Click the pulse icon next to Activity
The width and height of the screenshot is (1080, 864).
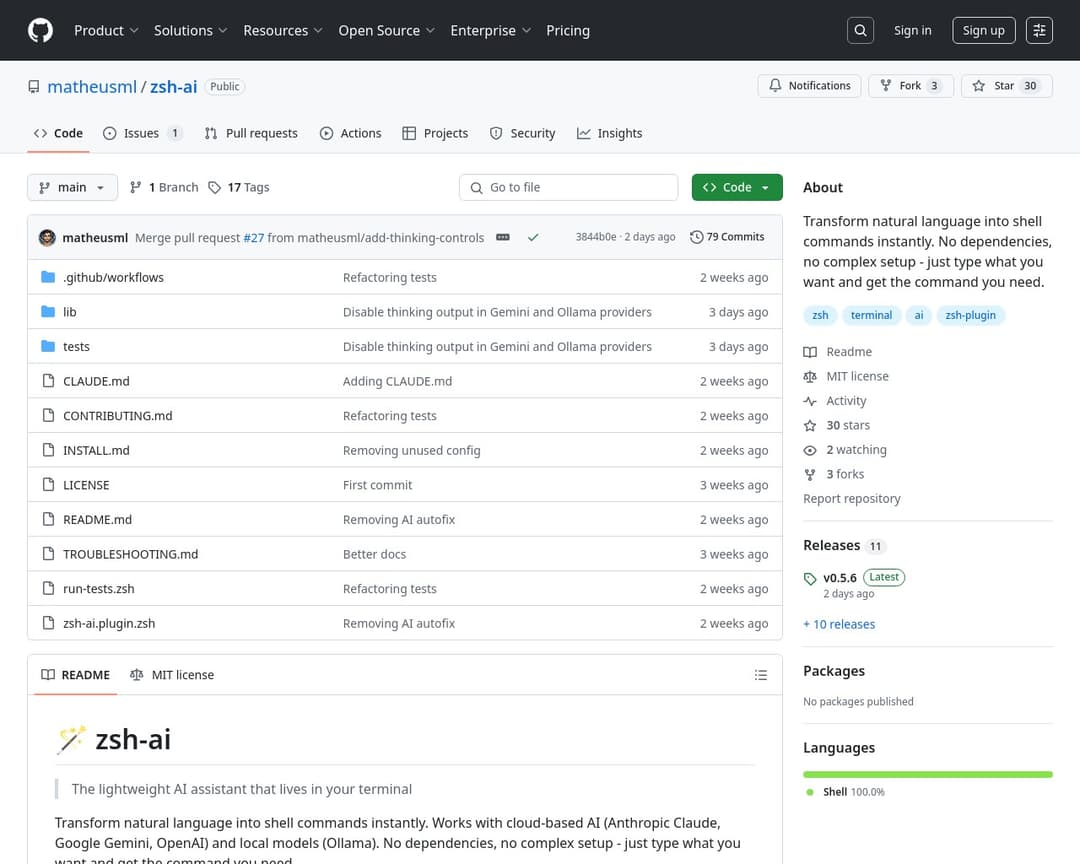(x=810, y=401)
